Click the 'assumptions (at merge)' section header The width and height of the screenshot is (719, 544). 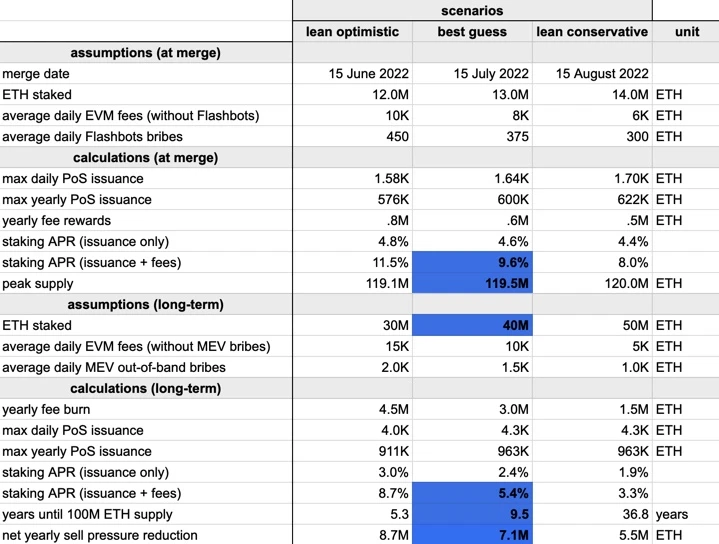(x=146, y=53)
